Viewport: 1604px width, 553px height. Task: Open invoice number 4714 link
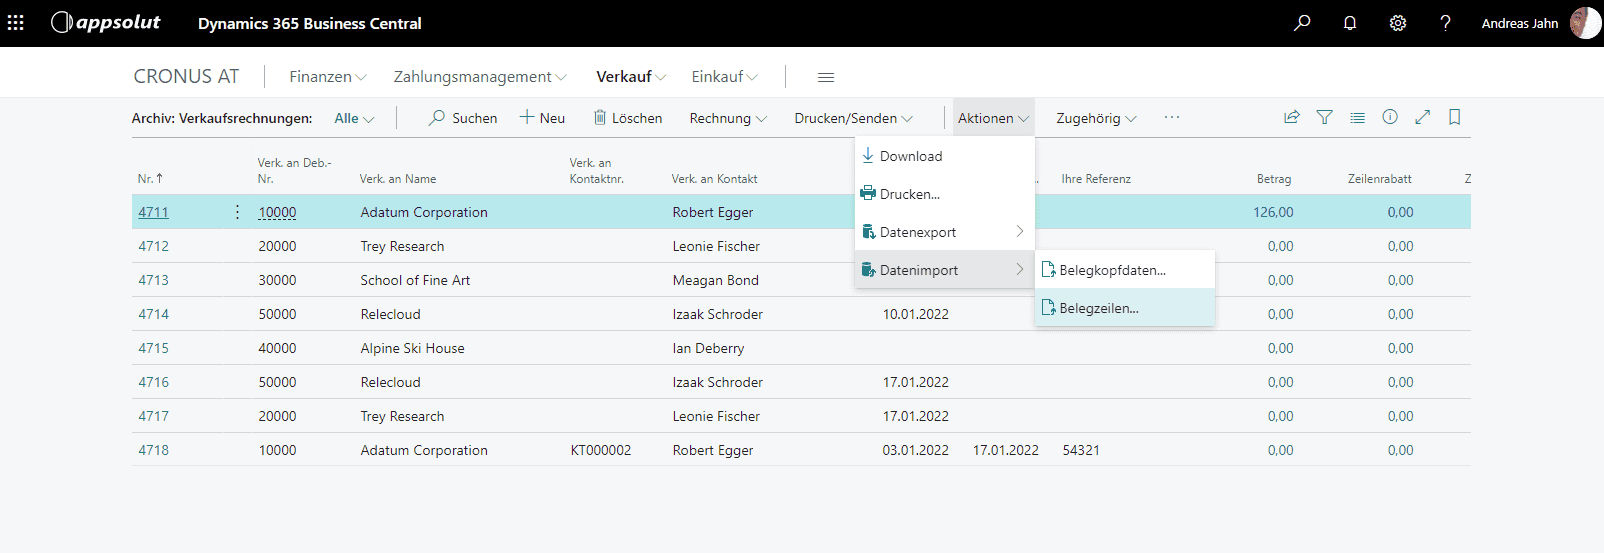pyautogui.click(x=154, y=314)
